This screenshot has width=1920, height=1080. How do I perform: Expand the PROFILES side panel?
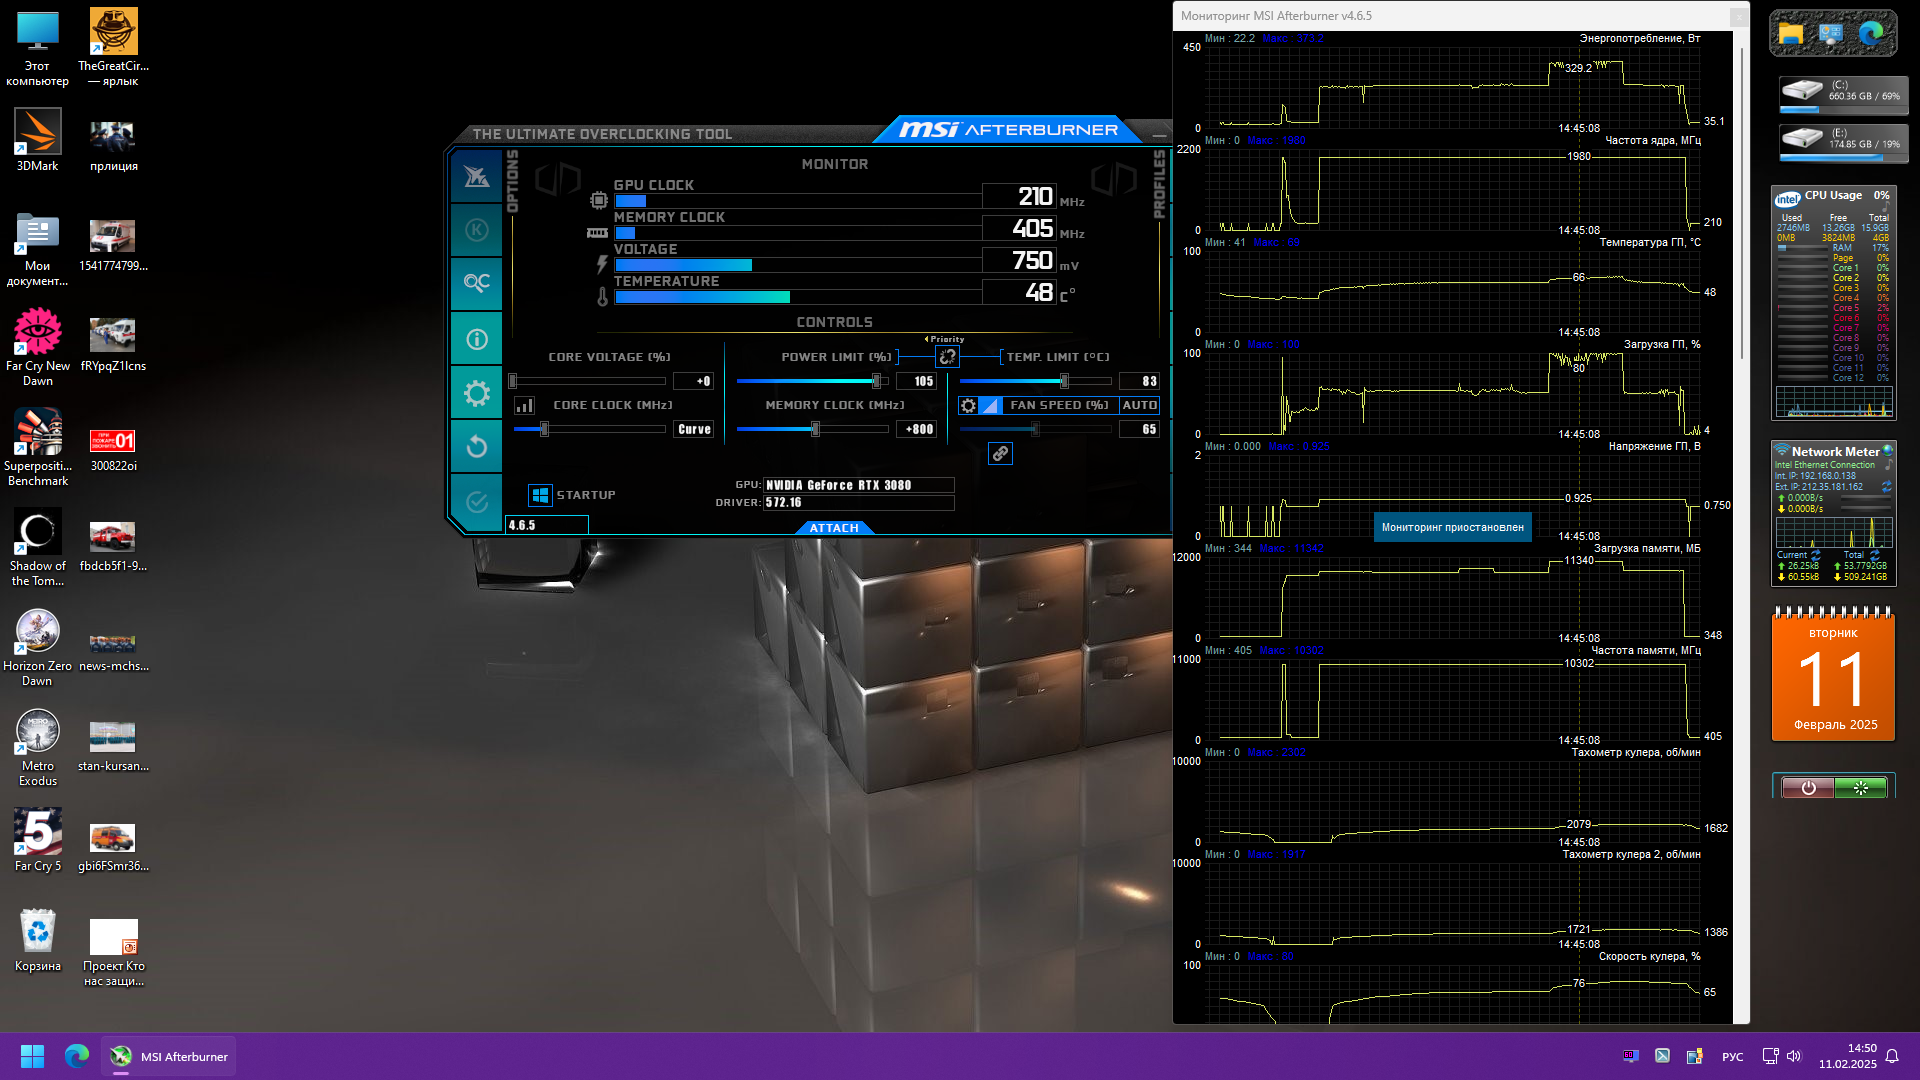tap(1159, 184)
